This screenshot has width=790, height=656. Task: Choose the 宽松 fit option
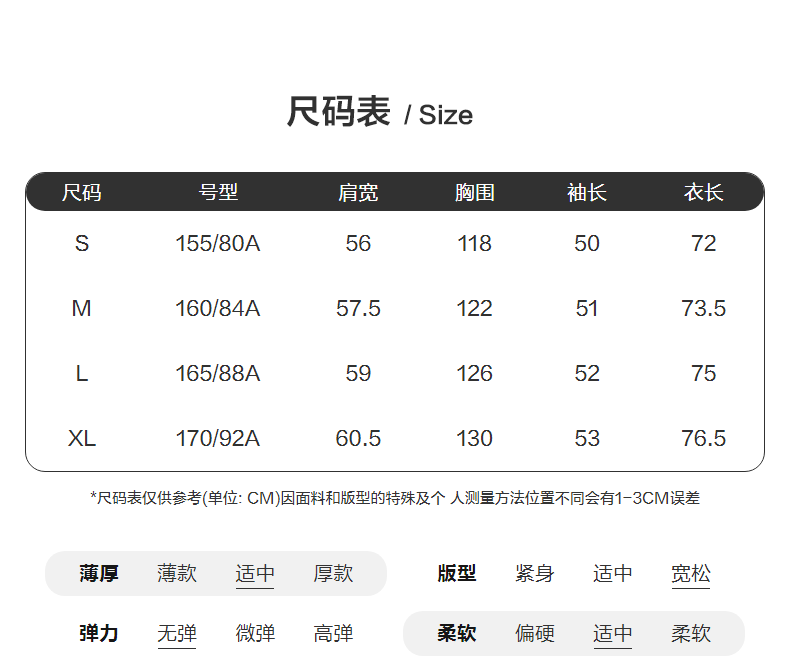[691, 573]
